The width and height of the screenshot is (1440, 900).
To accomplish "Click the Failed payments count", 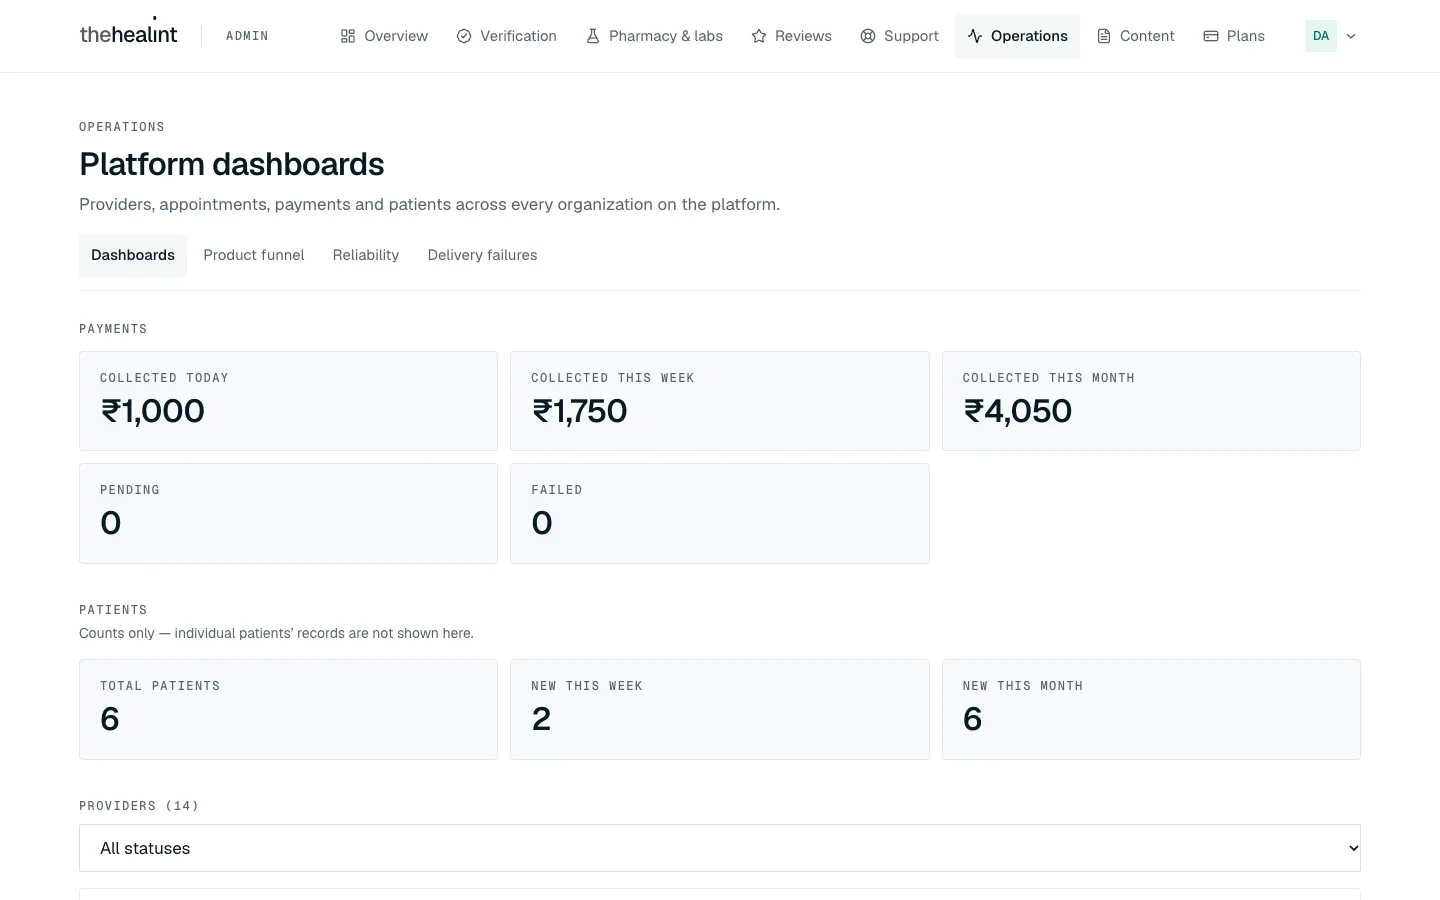I will click(x=542, y=523).
